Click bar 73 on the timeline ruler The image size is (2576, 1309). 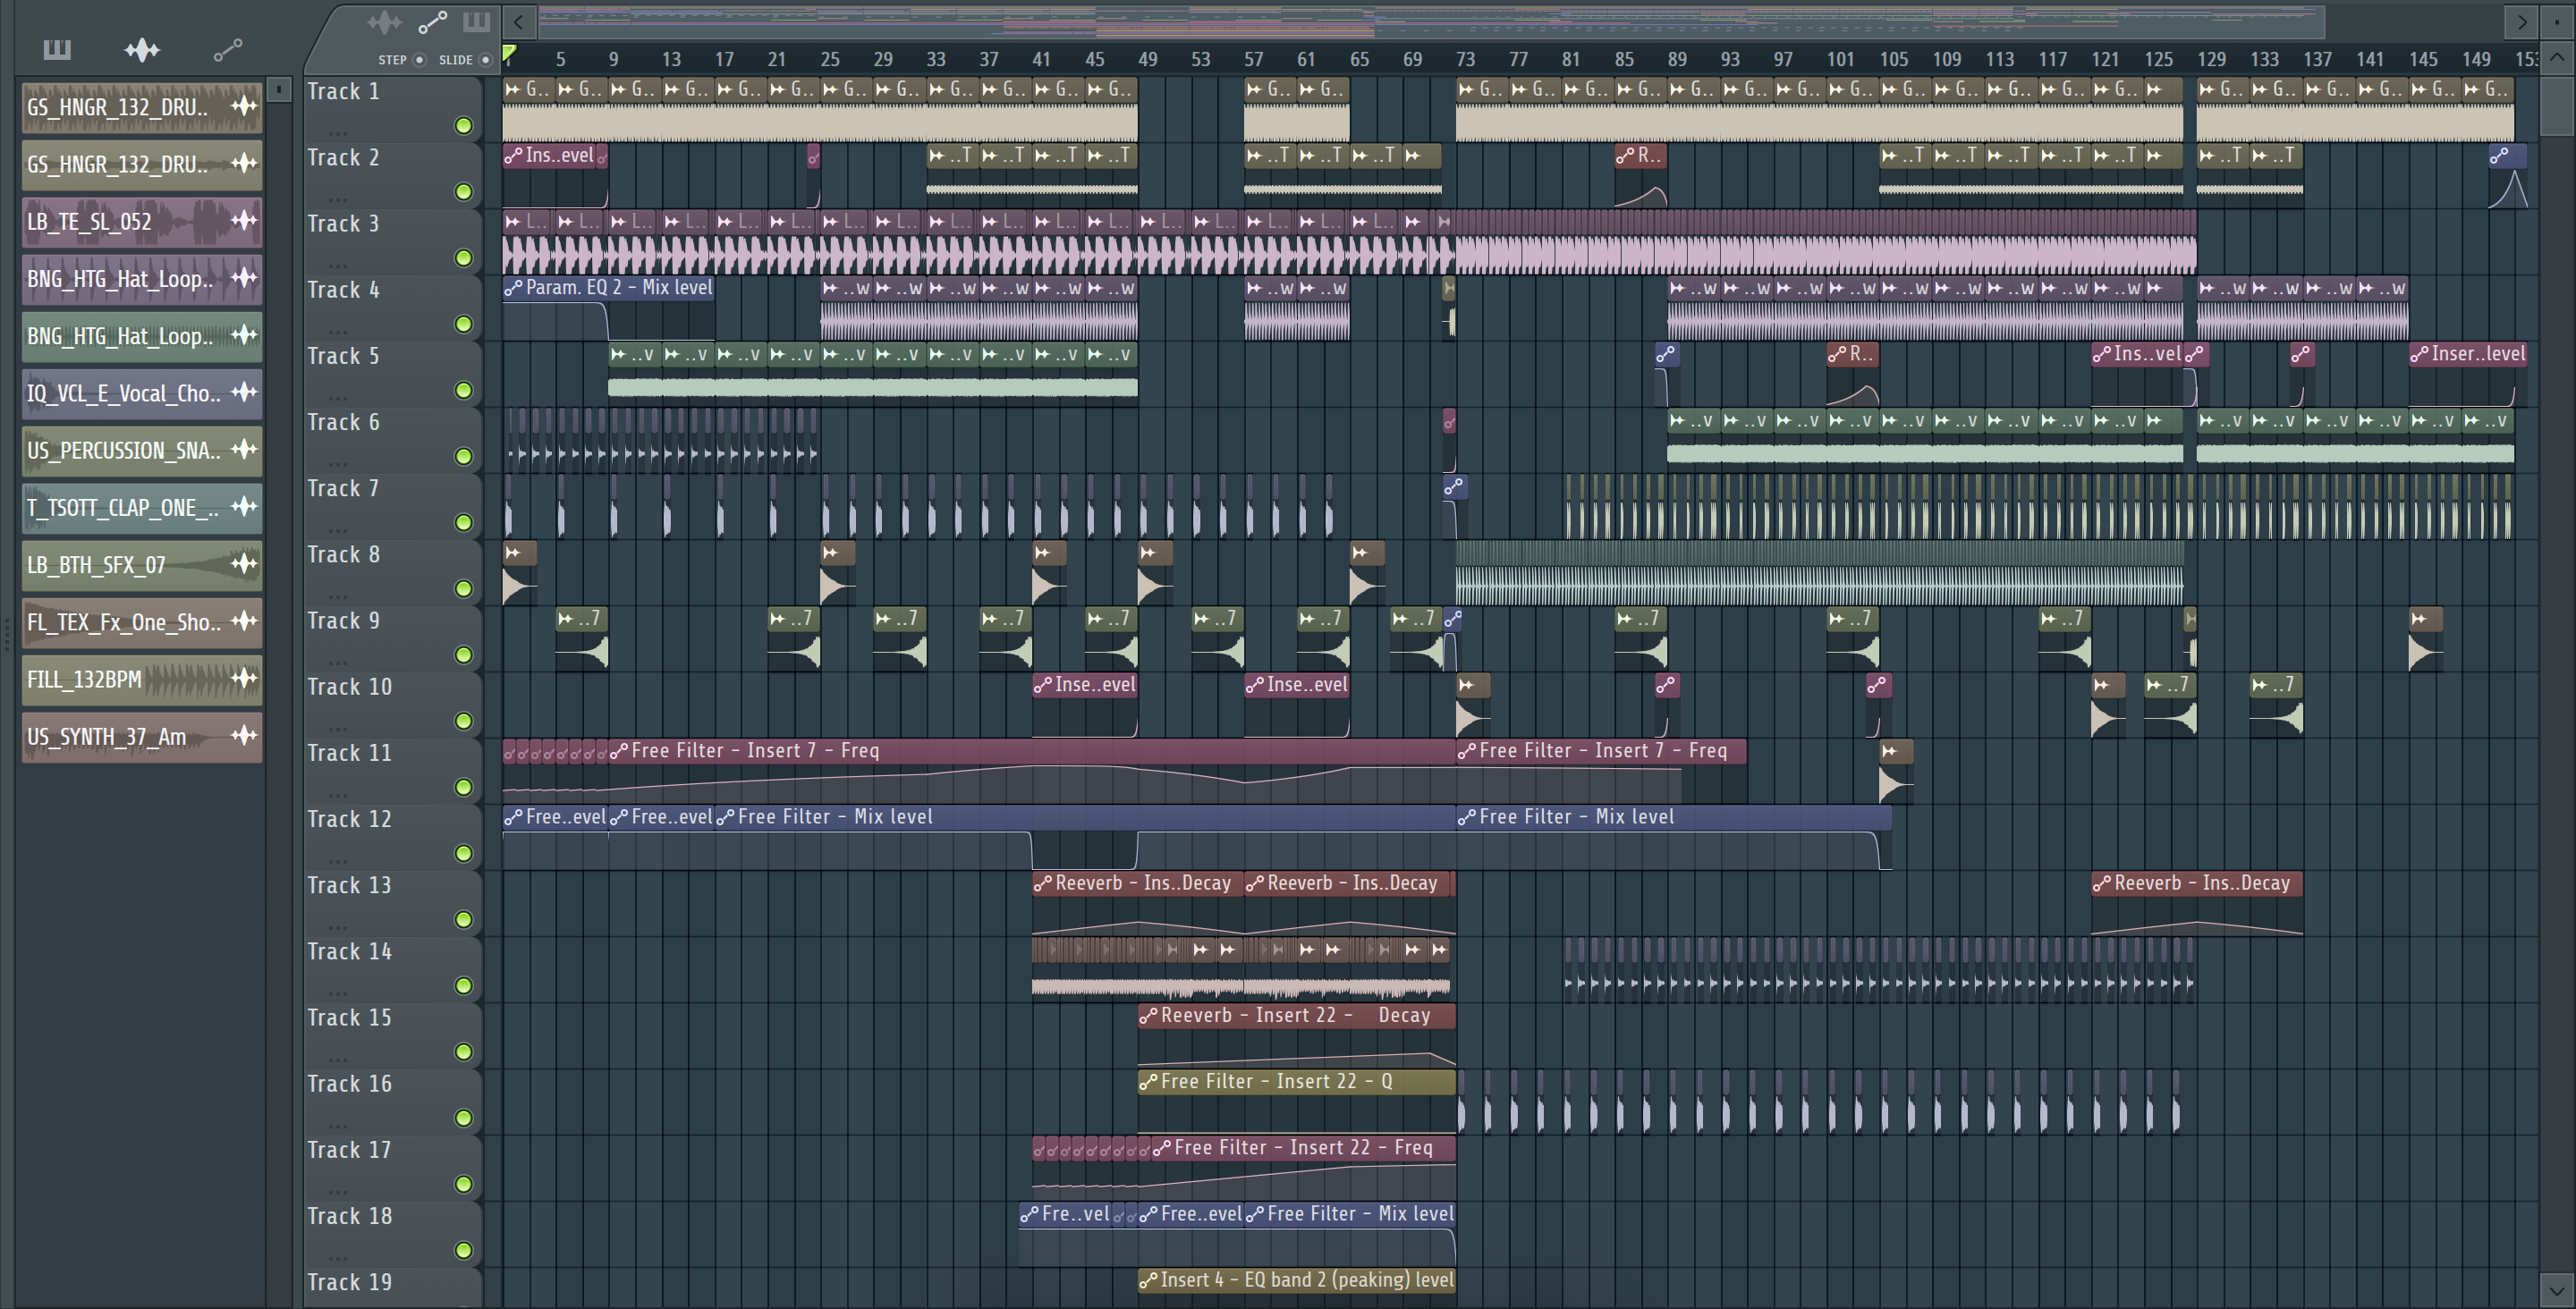1465,59
